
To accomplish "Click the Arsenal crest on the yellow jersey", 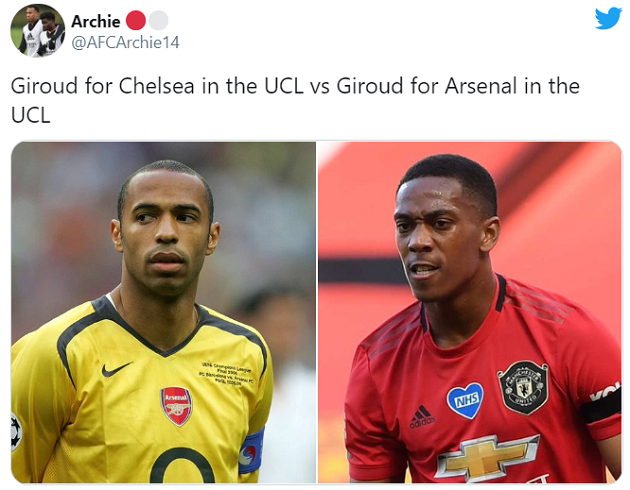I will tap(176, 405).
